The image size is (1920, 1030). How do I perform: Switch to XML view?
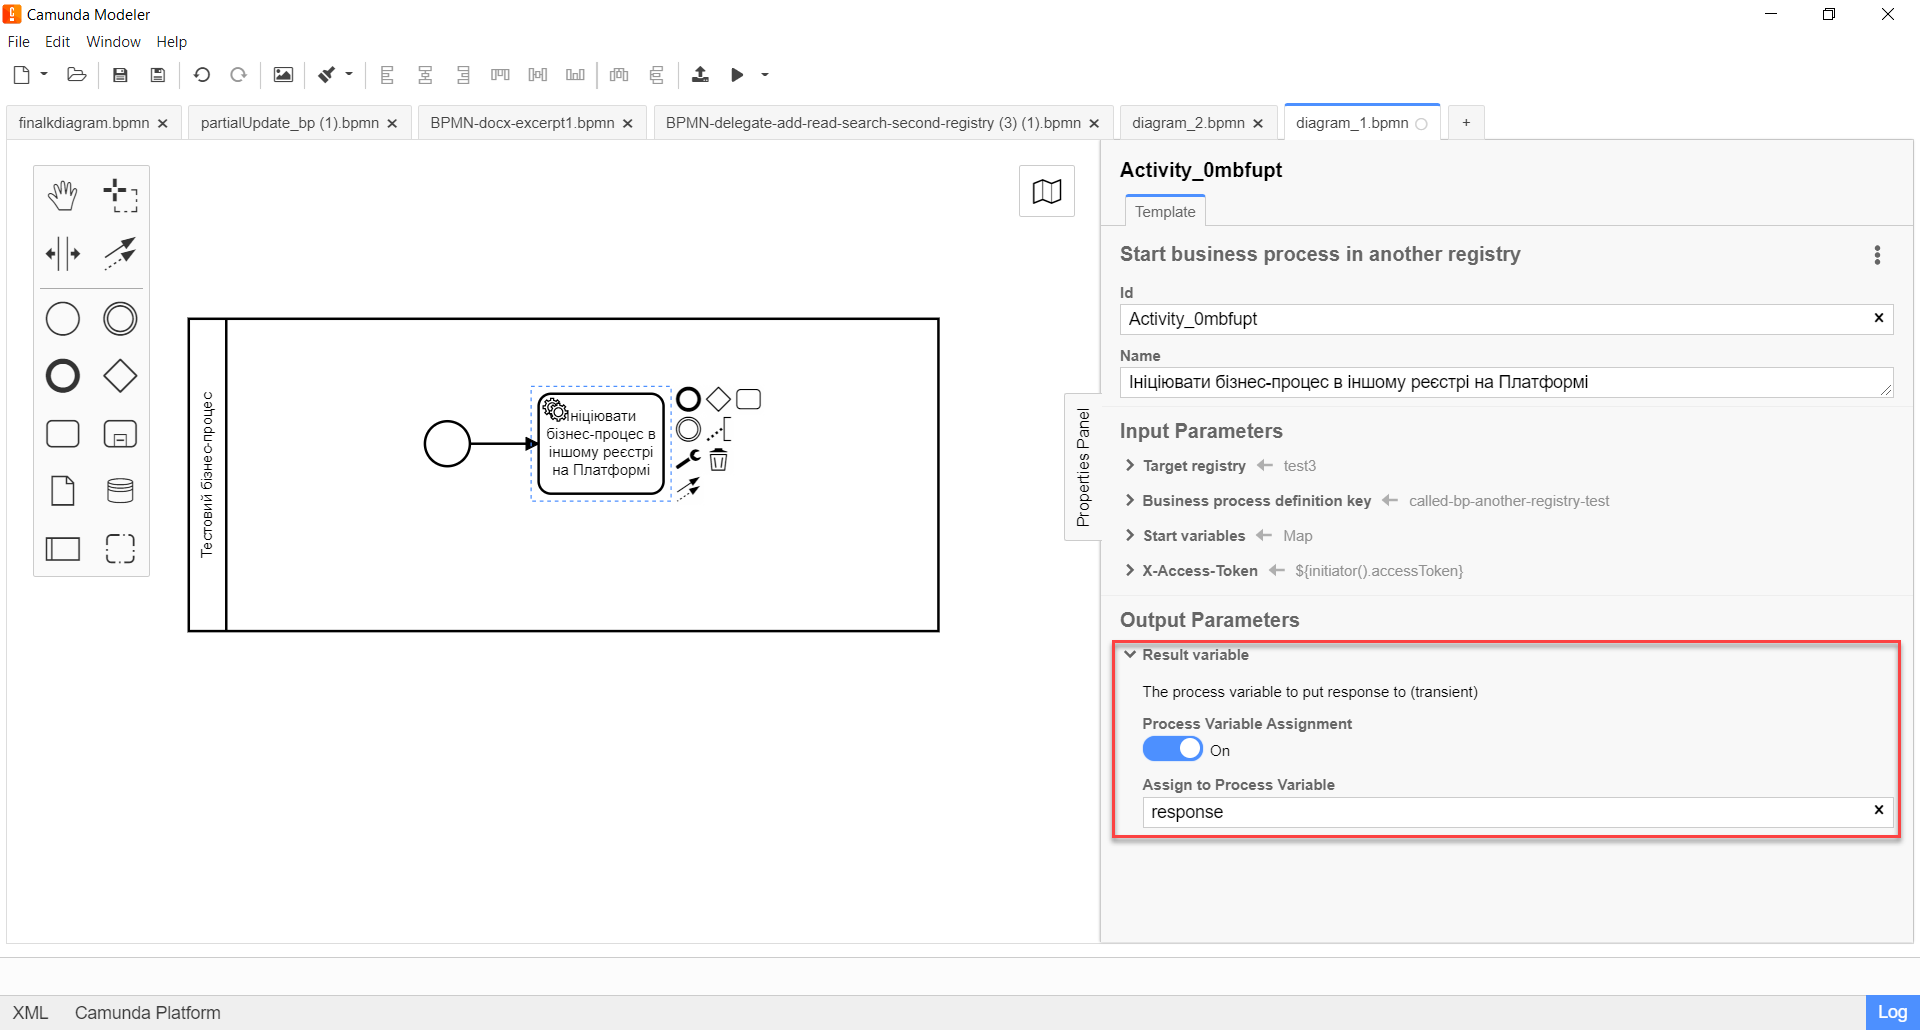click(x=30, y=1013)
